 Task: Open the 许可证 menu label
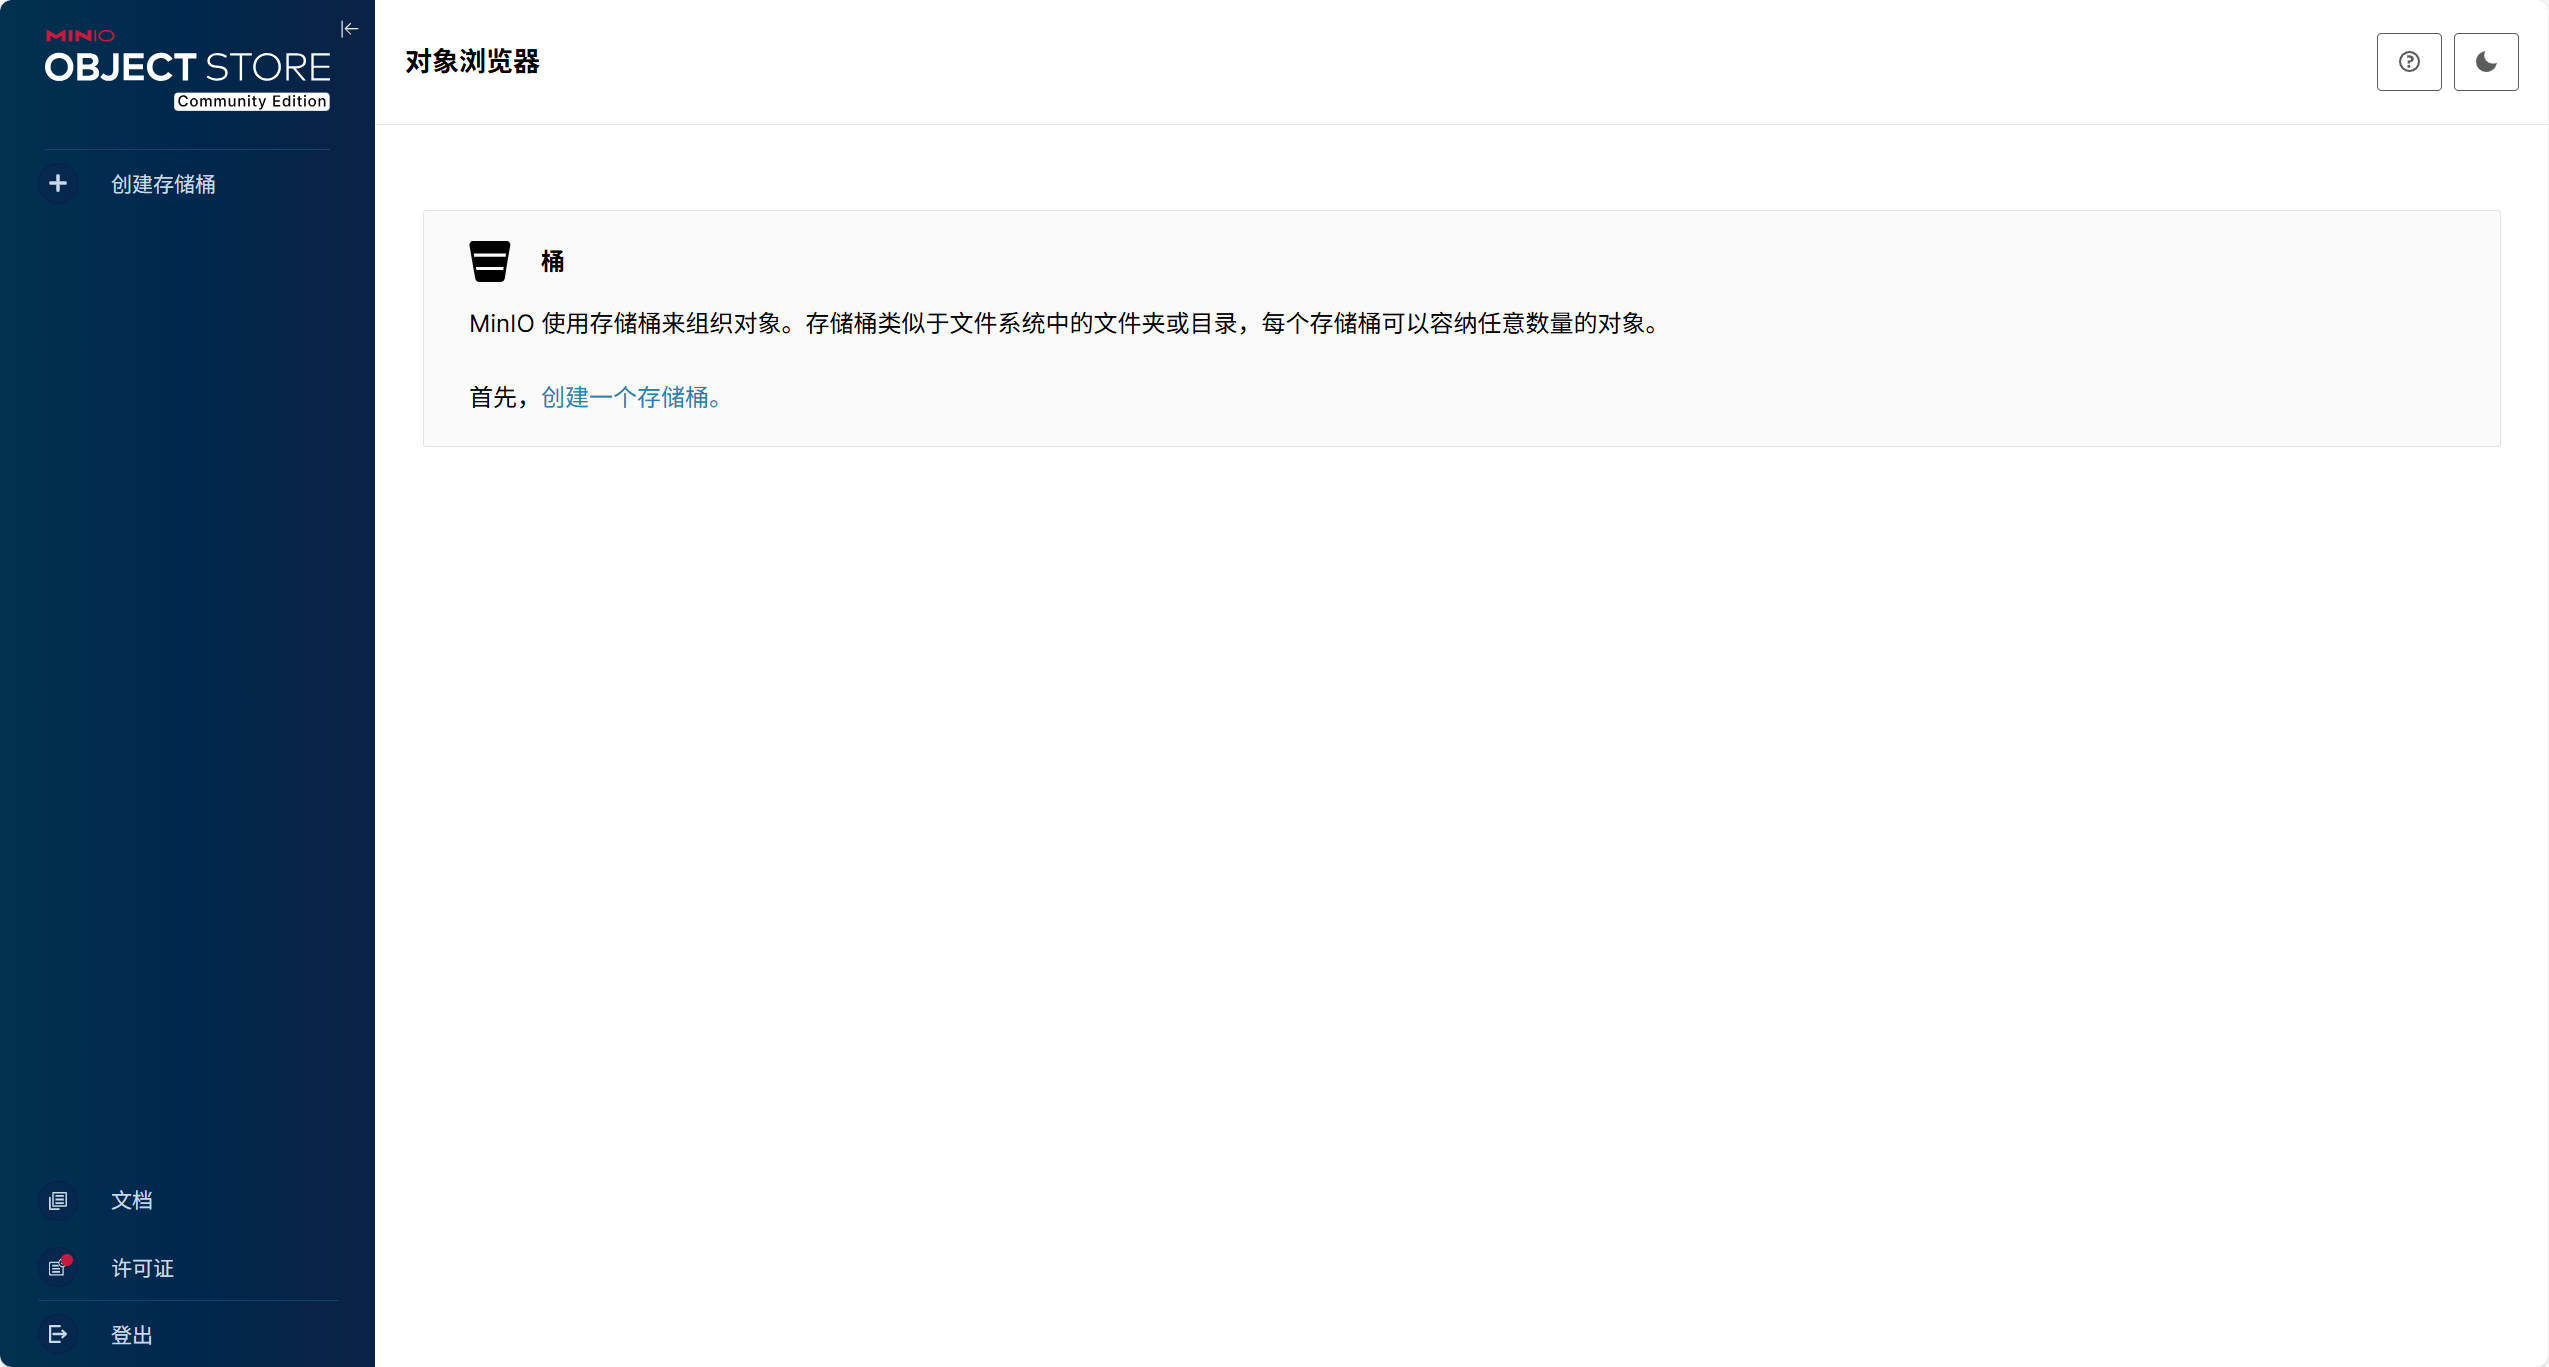tap(142, 1268)
